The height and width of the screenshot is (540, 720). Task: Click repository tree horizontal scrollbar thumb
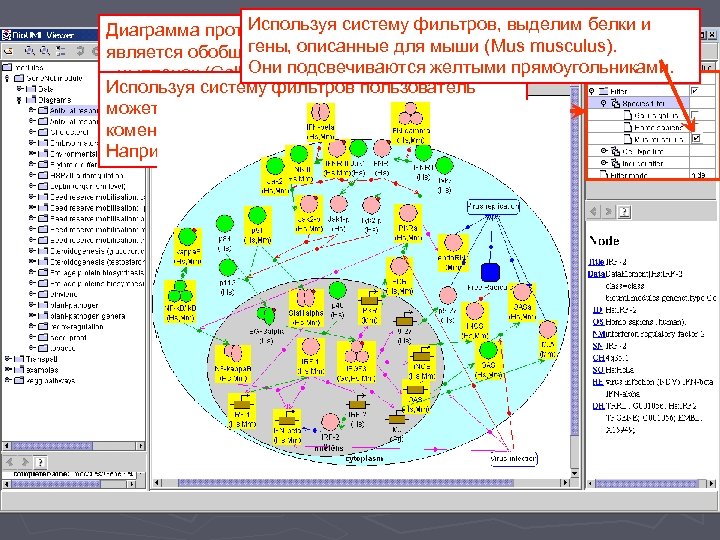(52, 445)
